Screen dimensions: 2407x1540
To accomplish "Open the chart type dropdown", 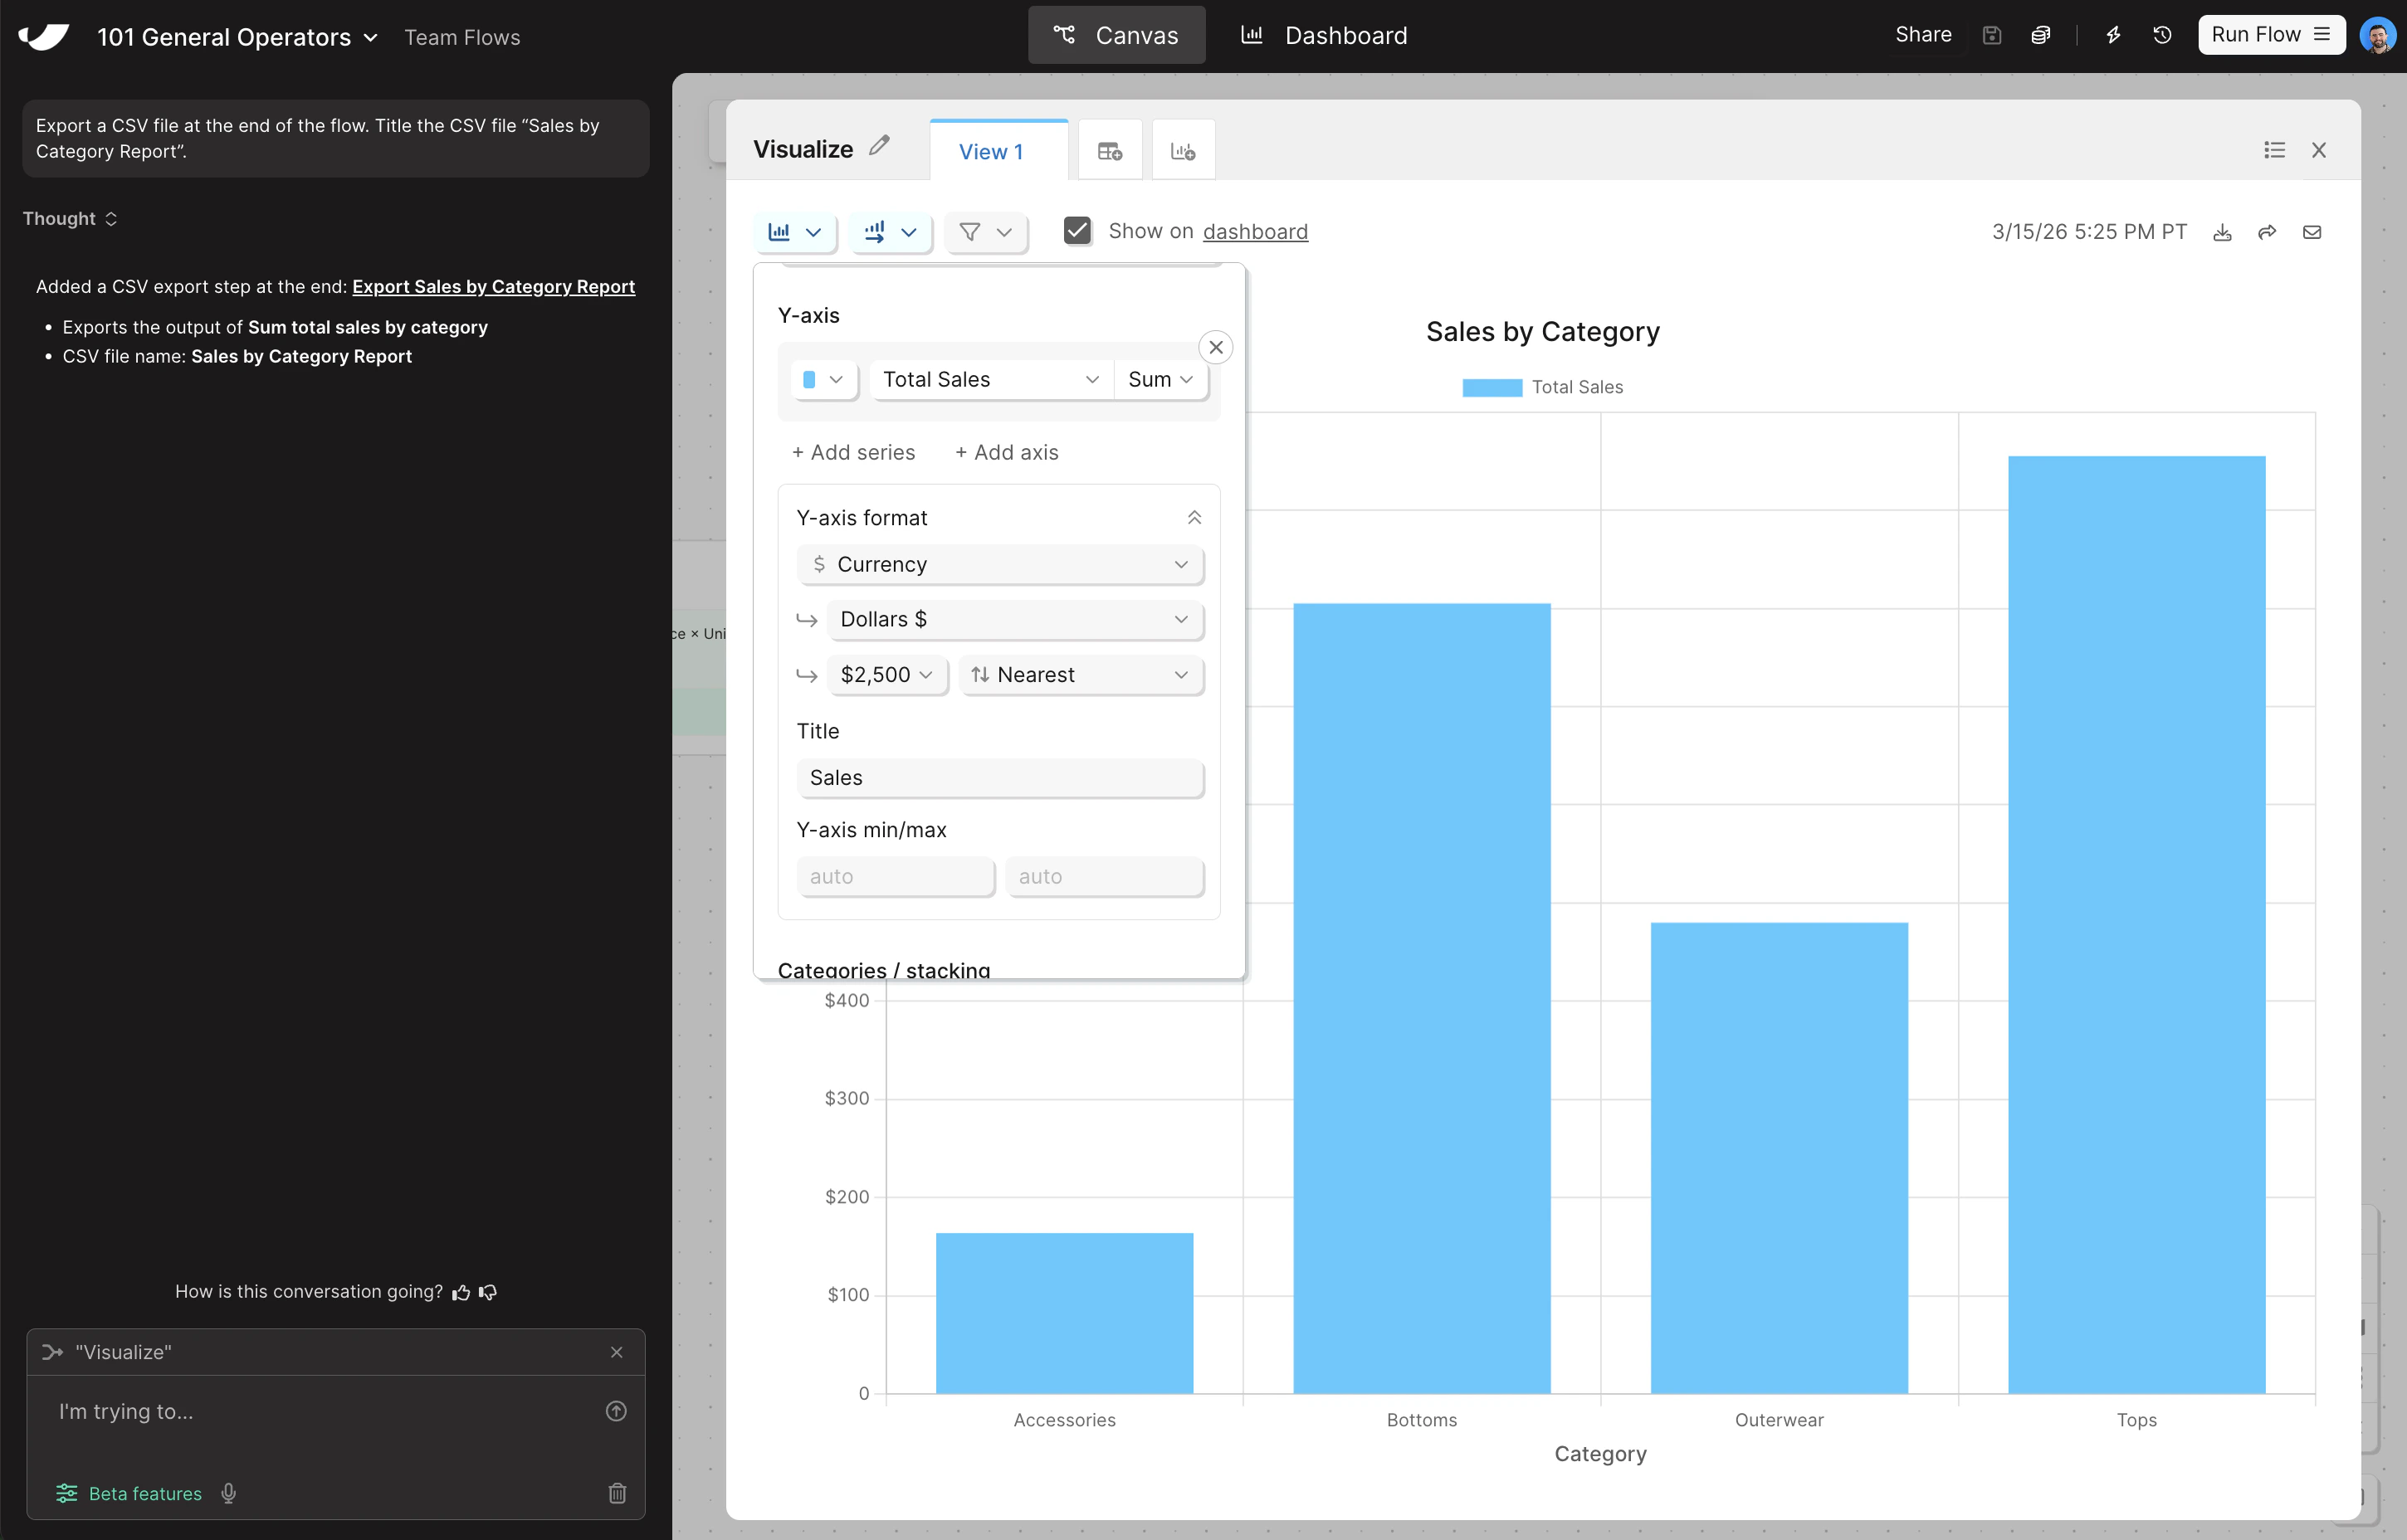I will pos(794,232).
